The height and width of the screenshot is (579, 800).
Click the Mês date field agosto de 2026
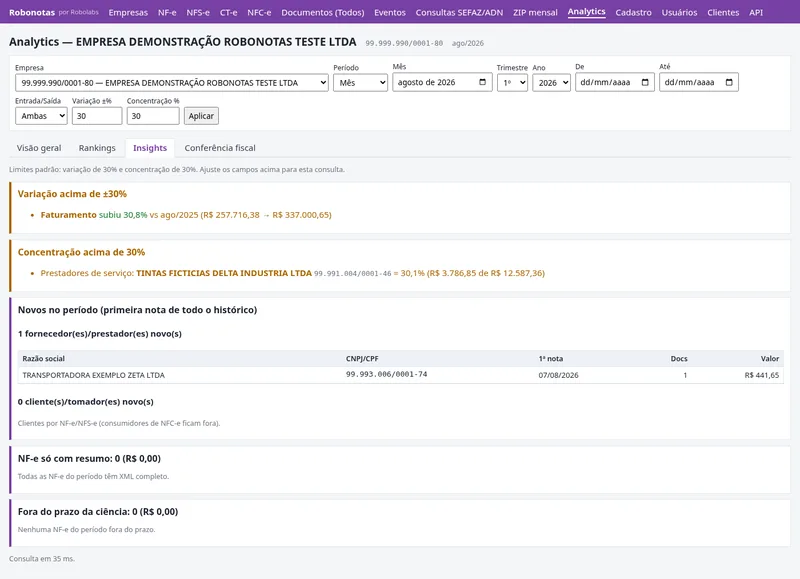[x=442, y=82]
